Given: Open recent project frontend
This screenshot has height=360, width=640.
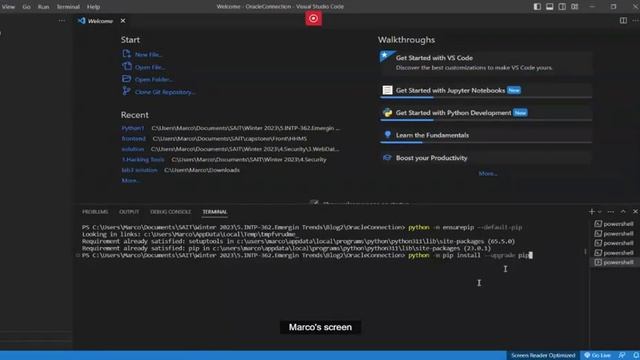Looking at the screenshot, I should (x=133, y=139).
